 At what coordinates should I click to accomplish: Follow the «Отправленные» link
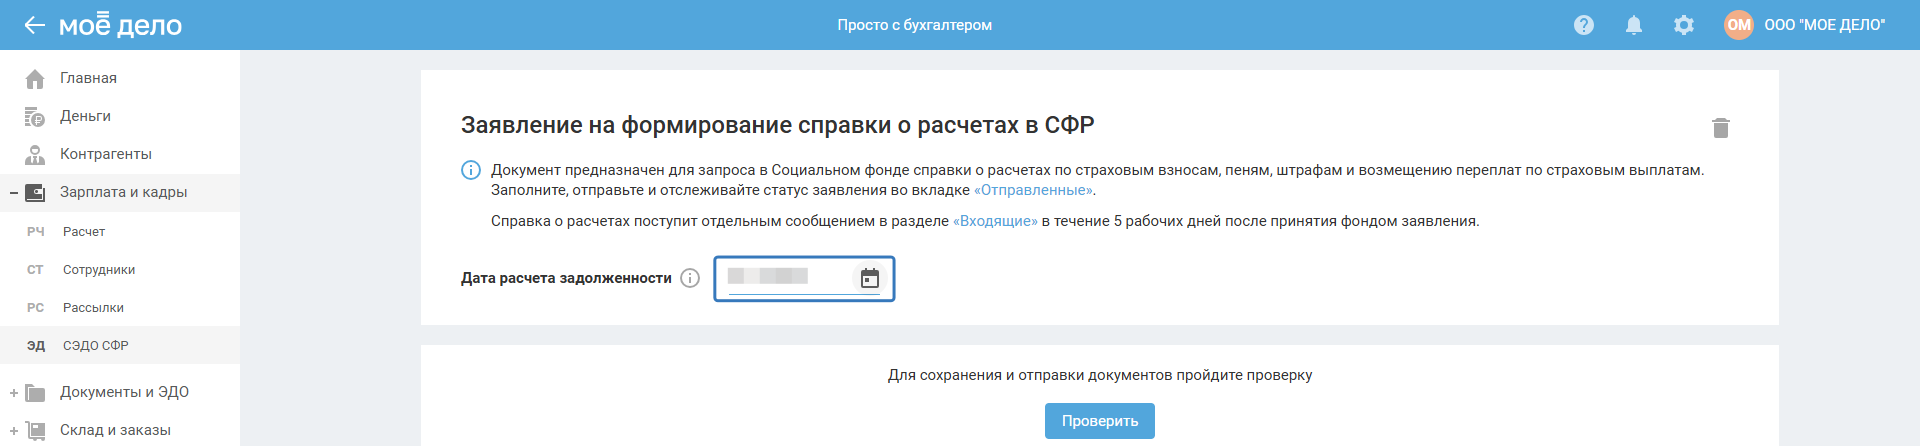(1034, 190)
